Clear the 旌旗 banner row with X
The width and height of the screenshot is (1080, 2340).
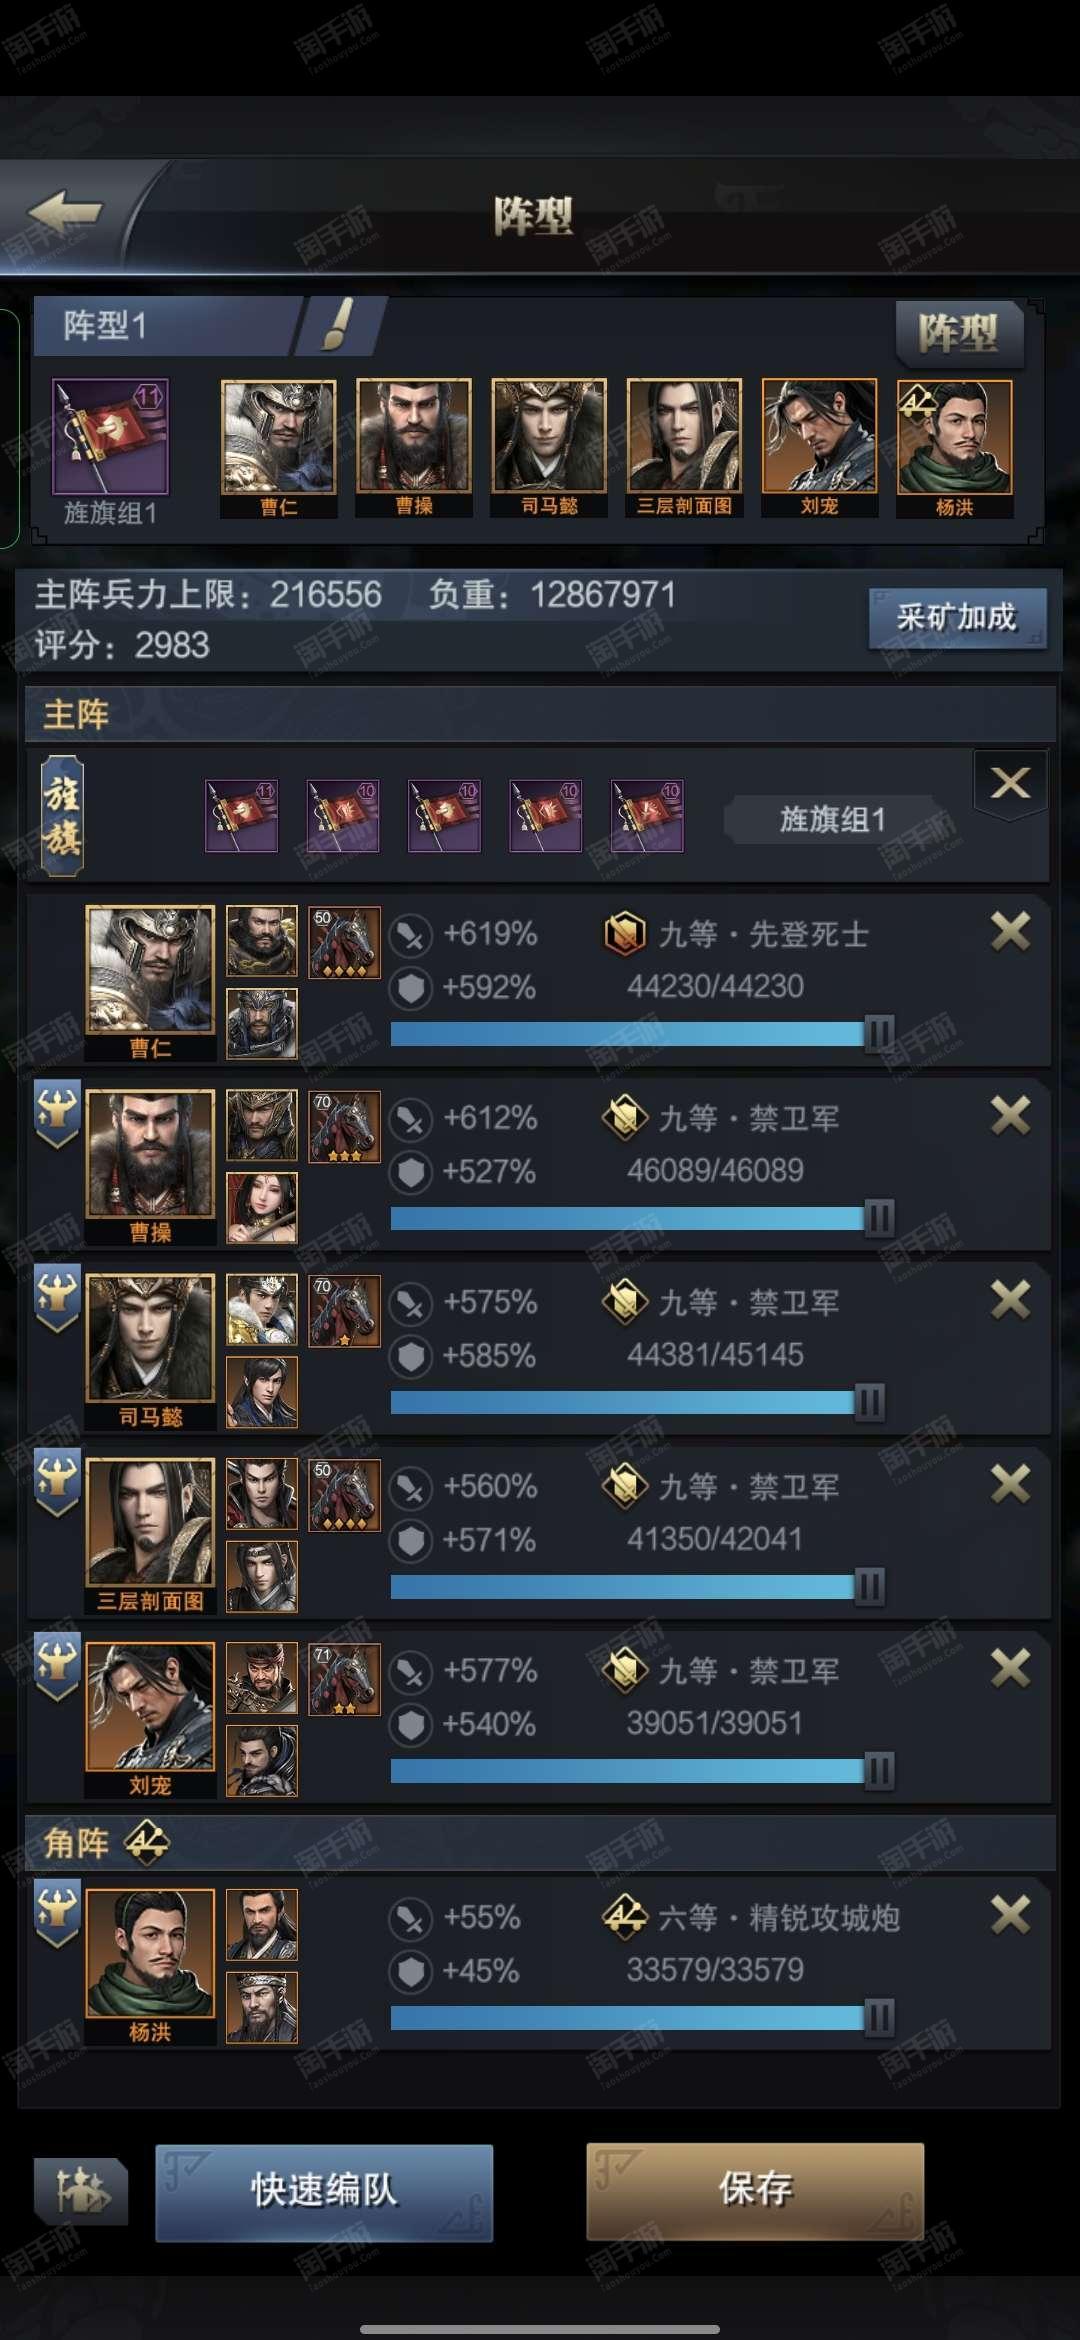coord(1010,783)
